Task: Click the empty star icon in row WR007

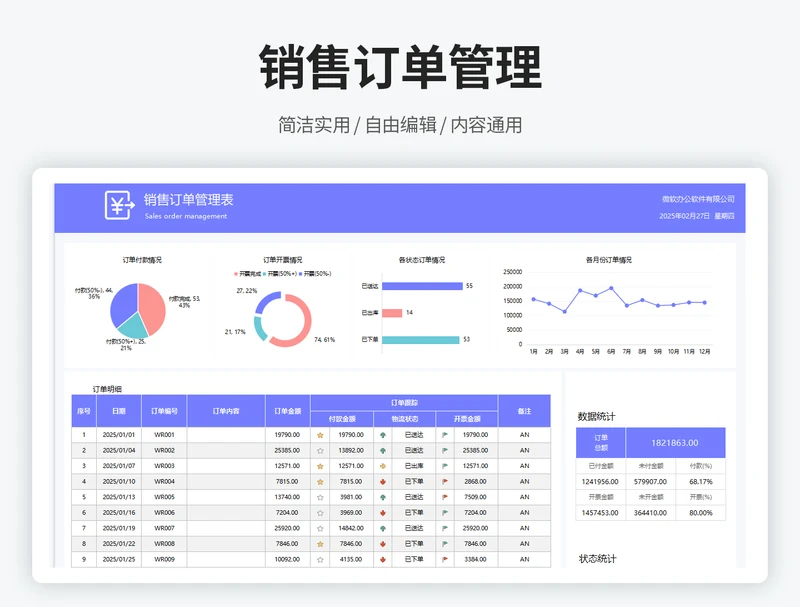Action: [x=320, y=528]
